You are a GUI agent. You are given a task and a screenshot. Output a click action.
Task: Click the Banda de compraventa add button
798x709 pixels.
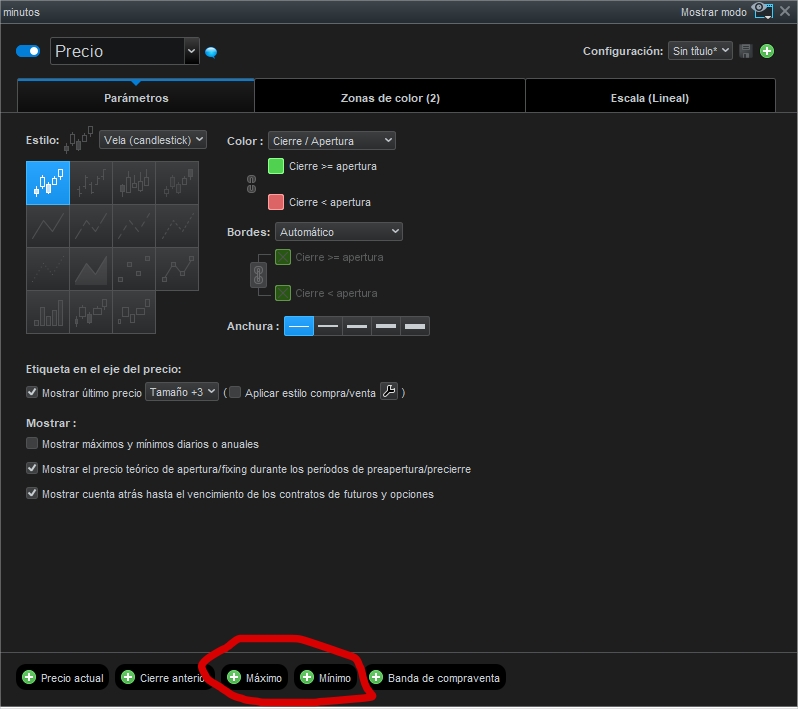[x=435, y=677]
